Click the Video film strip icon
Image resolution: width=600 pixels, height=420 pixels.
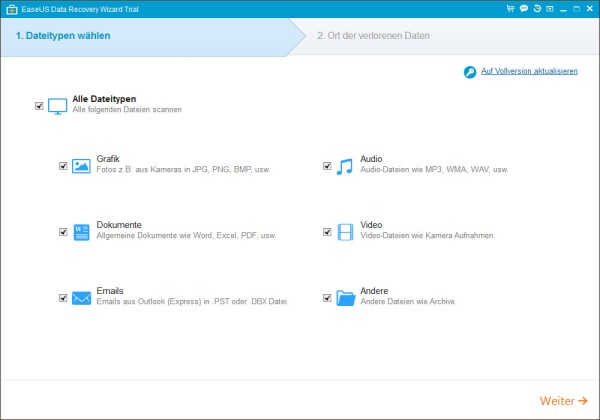coord(345,232)
